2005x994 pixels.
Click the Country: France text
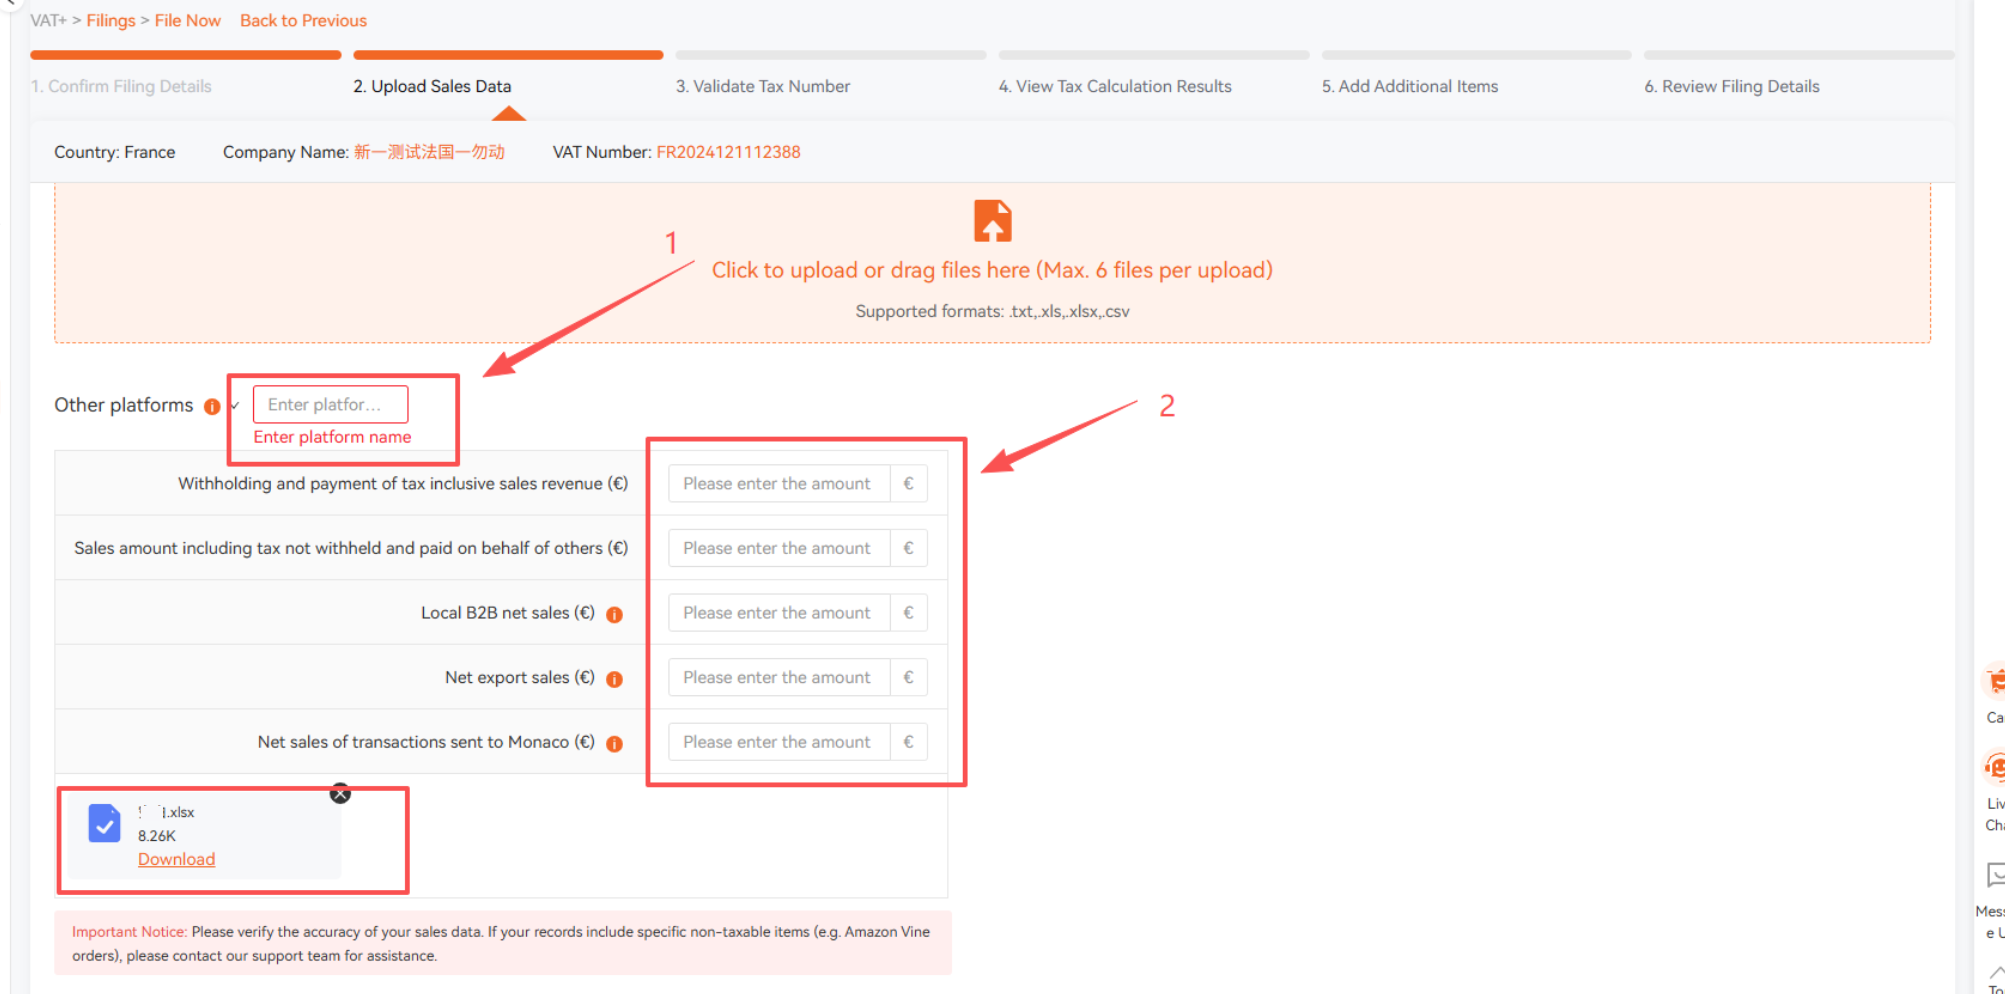point(114,152)
